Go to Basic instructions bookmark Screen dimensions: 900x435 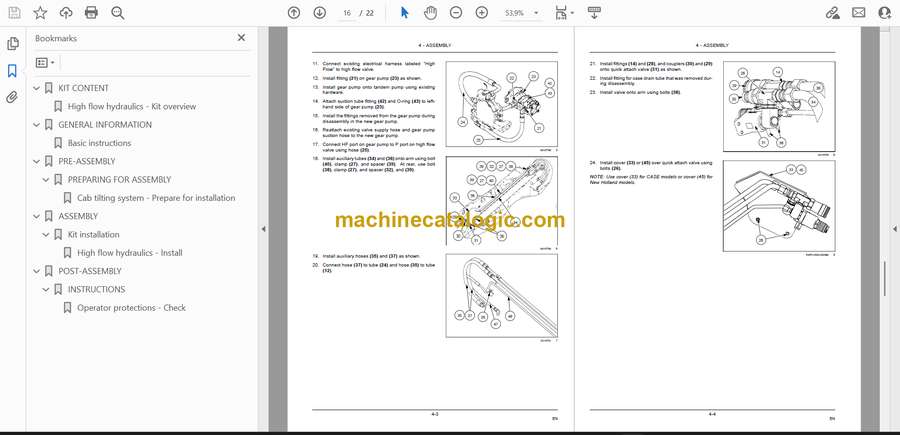click(99, 143)
